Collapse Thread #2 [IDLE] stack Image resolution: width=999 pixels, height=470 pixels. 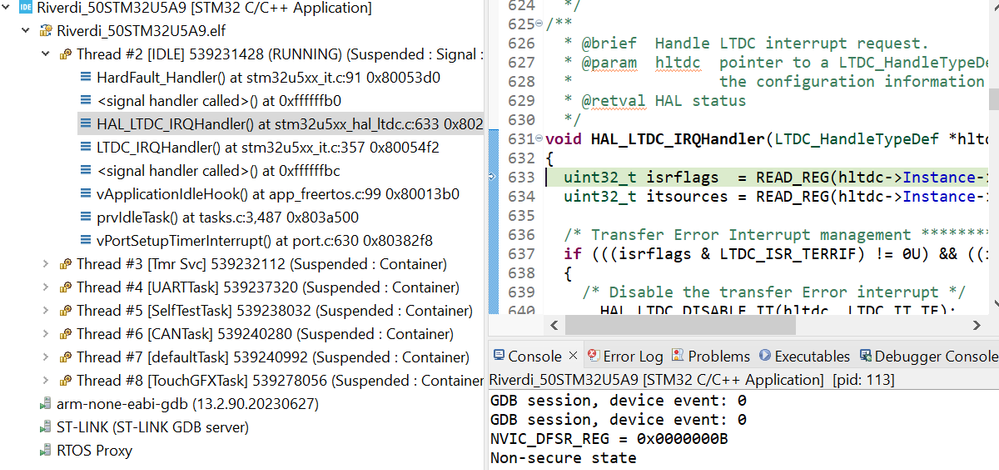pyautogui.click(x=45, y=54)
